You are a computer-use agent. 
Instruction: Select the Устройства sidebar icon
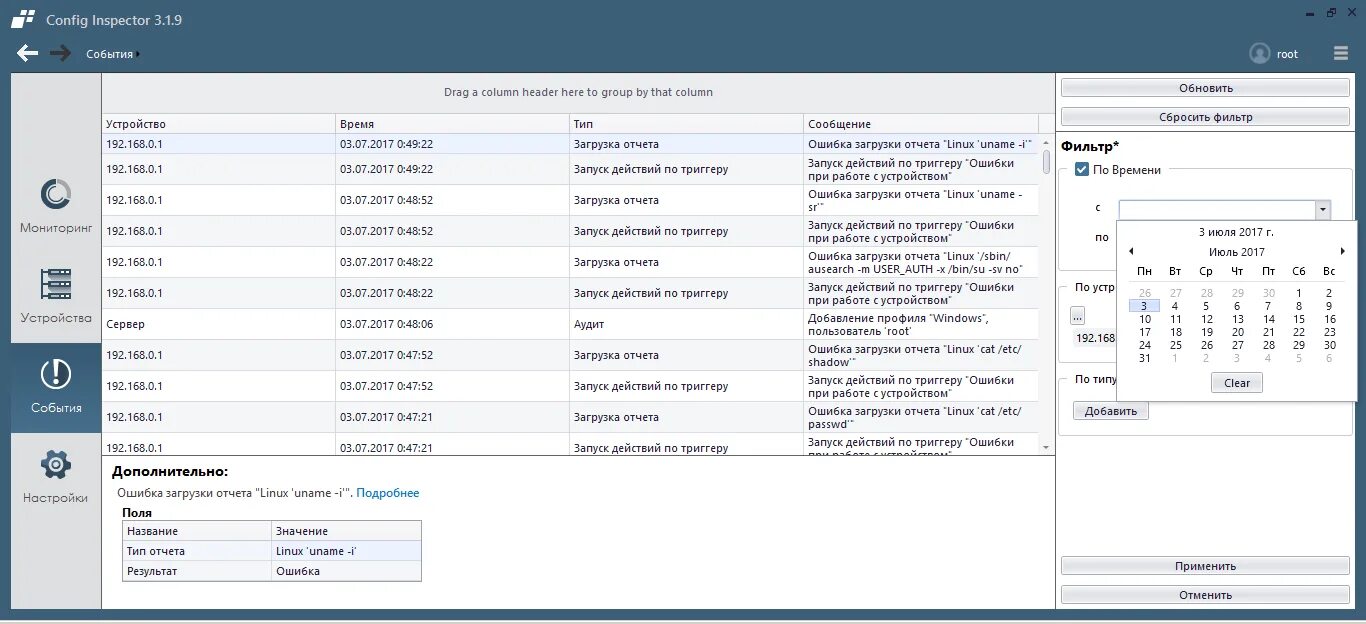(55, 287)
